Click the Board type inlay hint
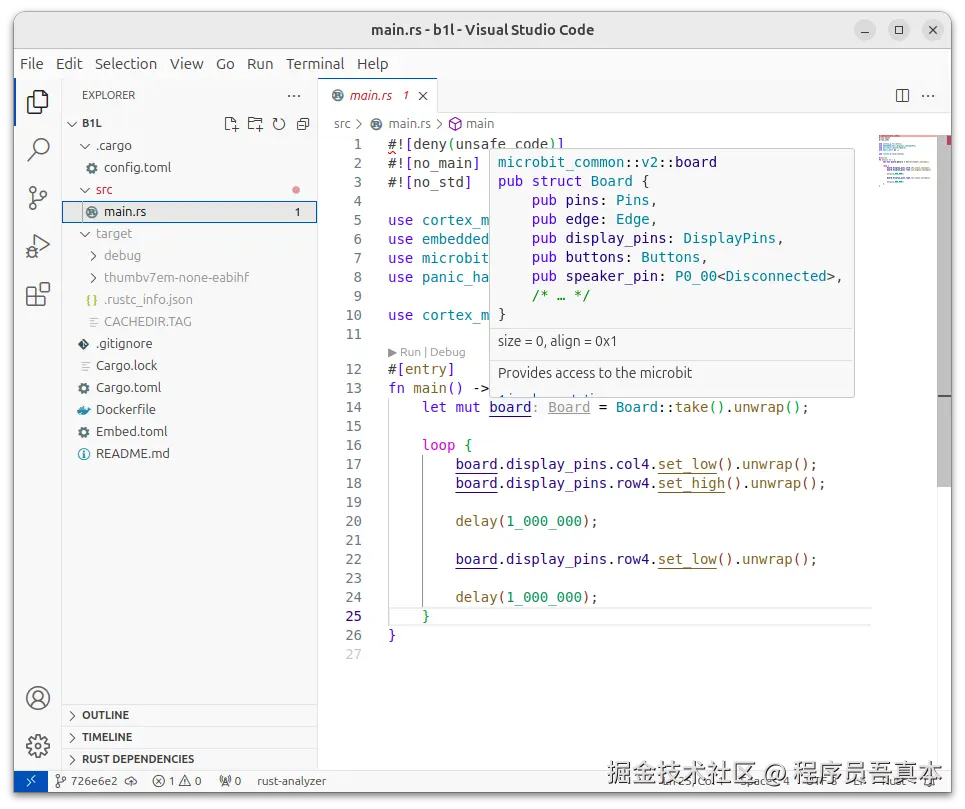This screenshot has height=809, width=965. click(569, 407)
